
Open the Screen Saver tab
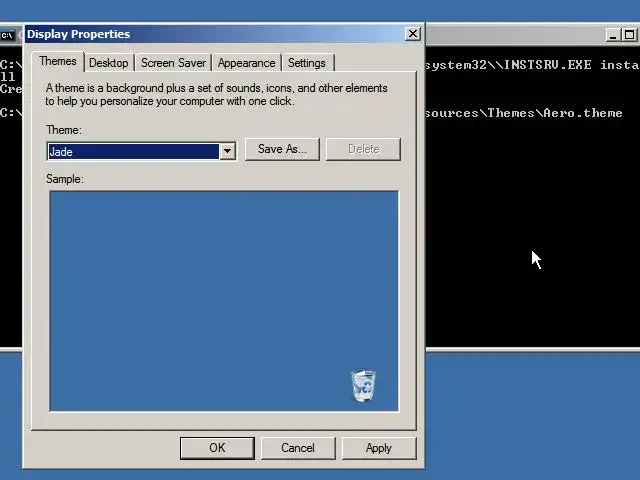(173, 63)
